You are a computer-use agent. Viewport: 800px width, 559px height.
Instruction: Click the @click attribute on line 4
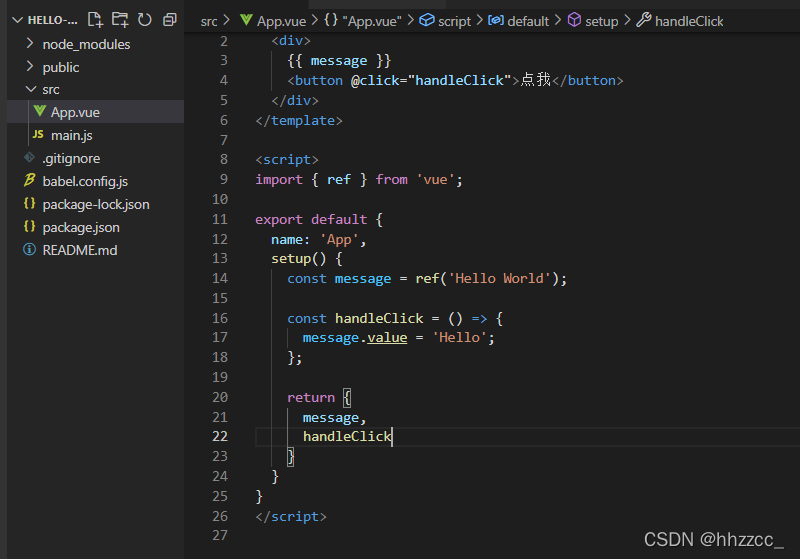(x=375, y=81)
